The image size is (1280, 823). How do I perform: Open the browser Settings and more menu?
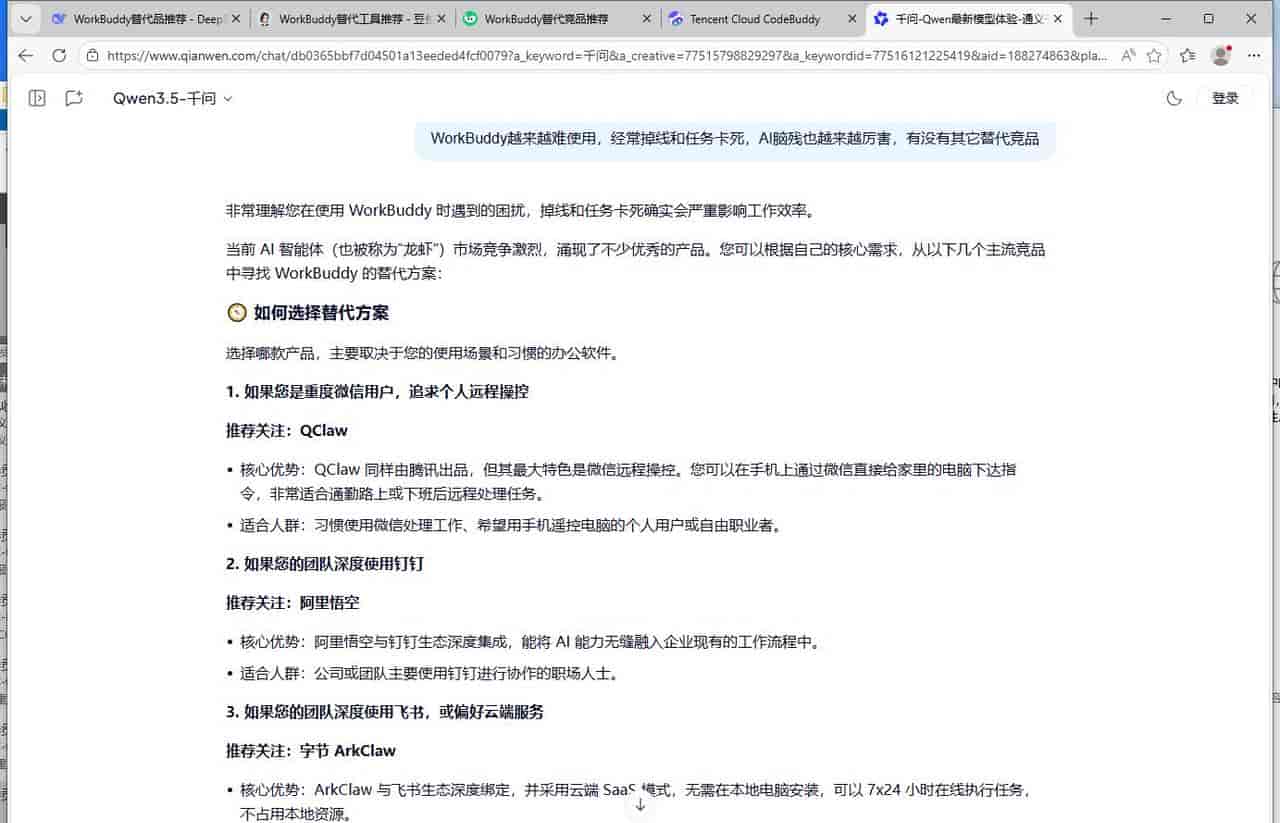[1254, 56]
